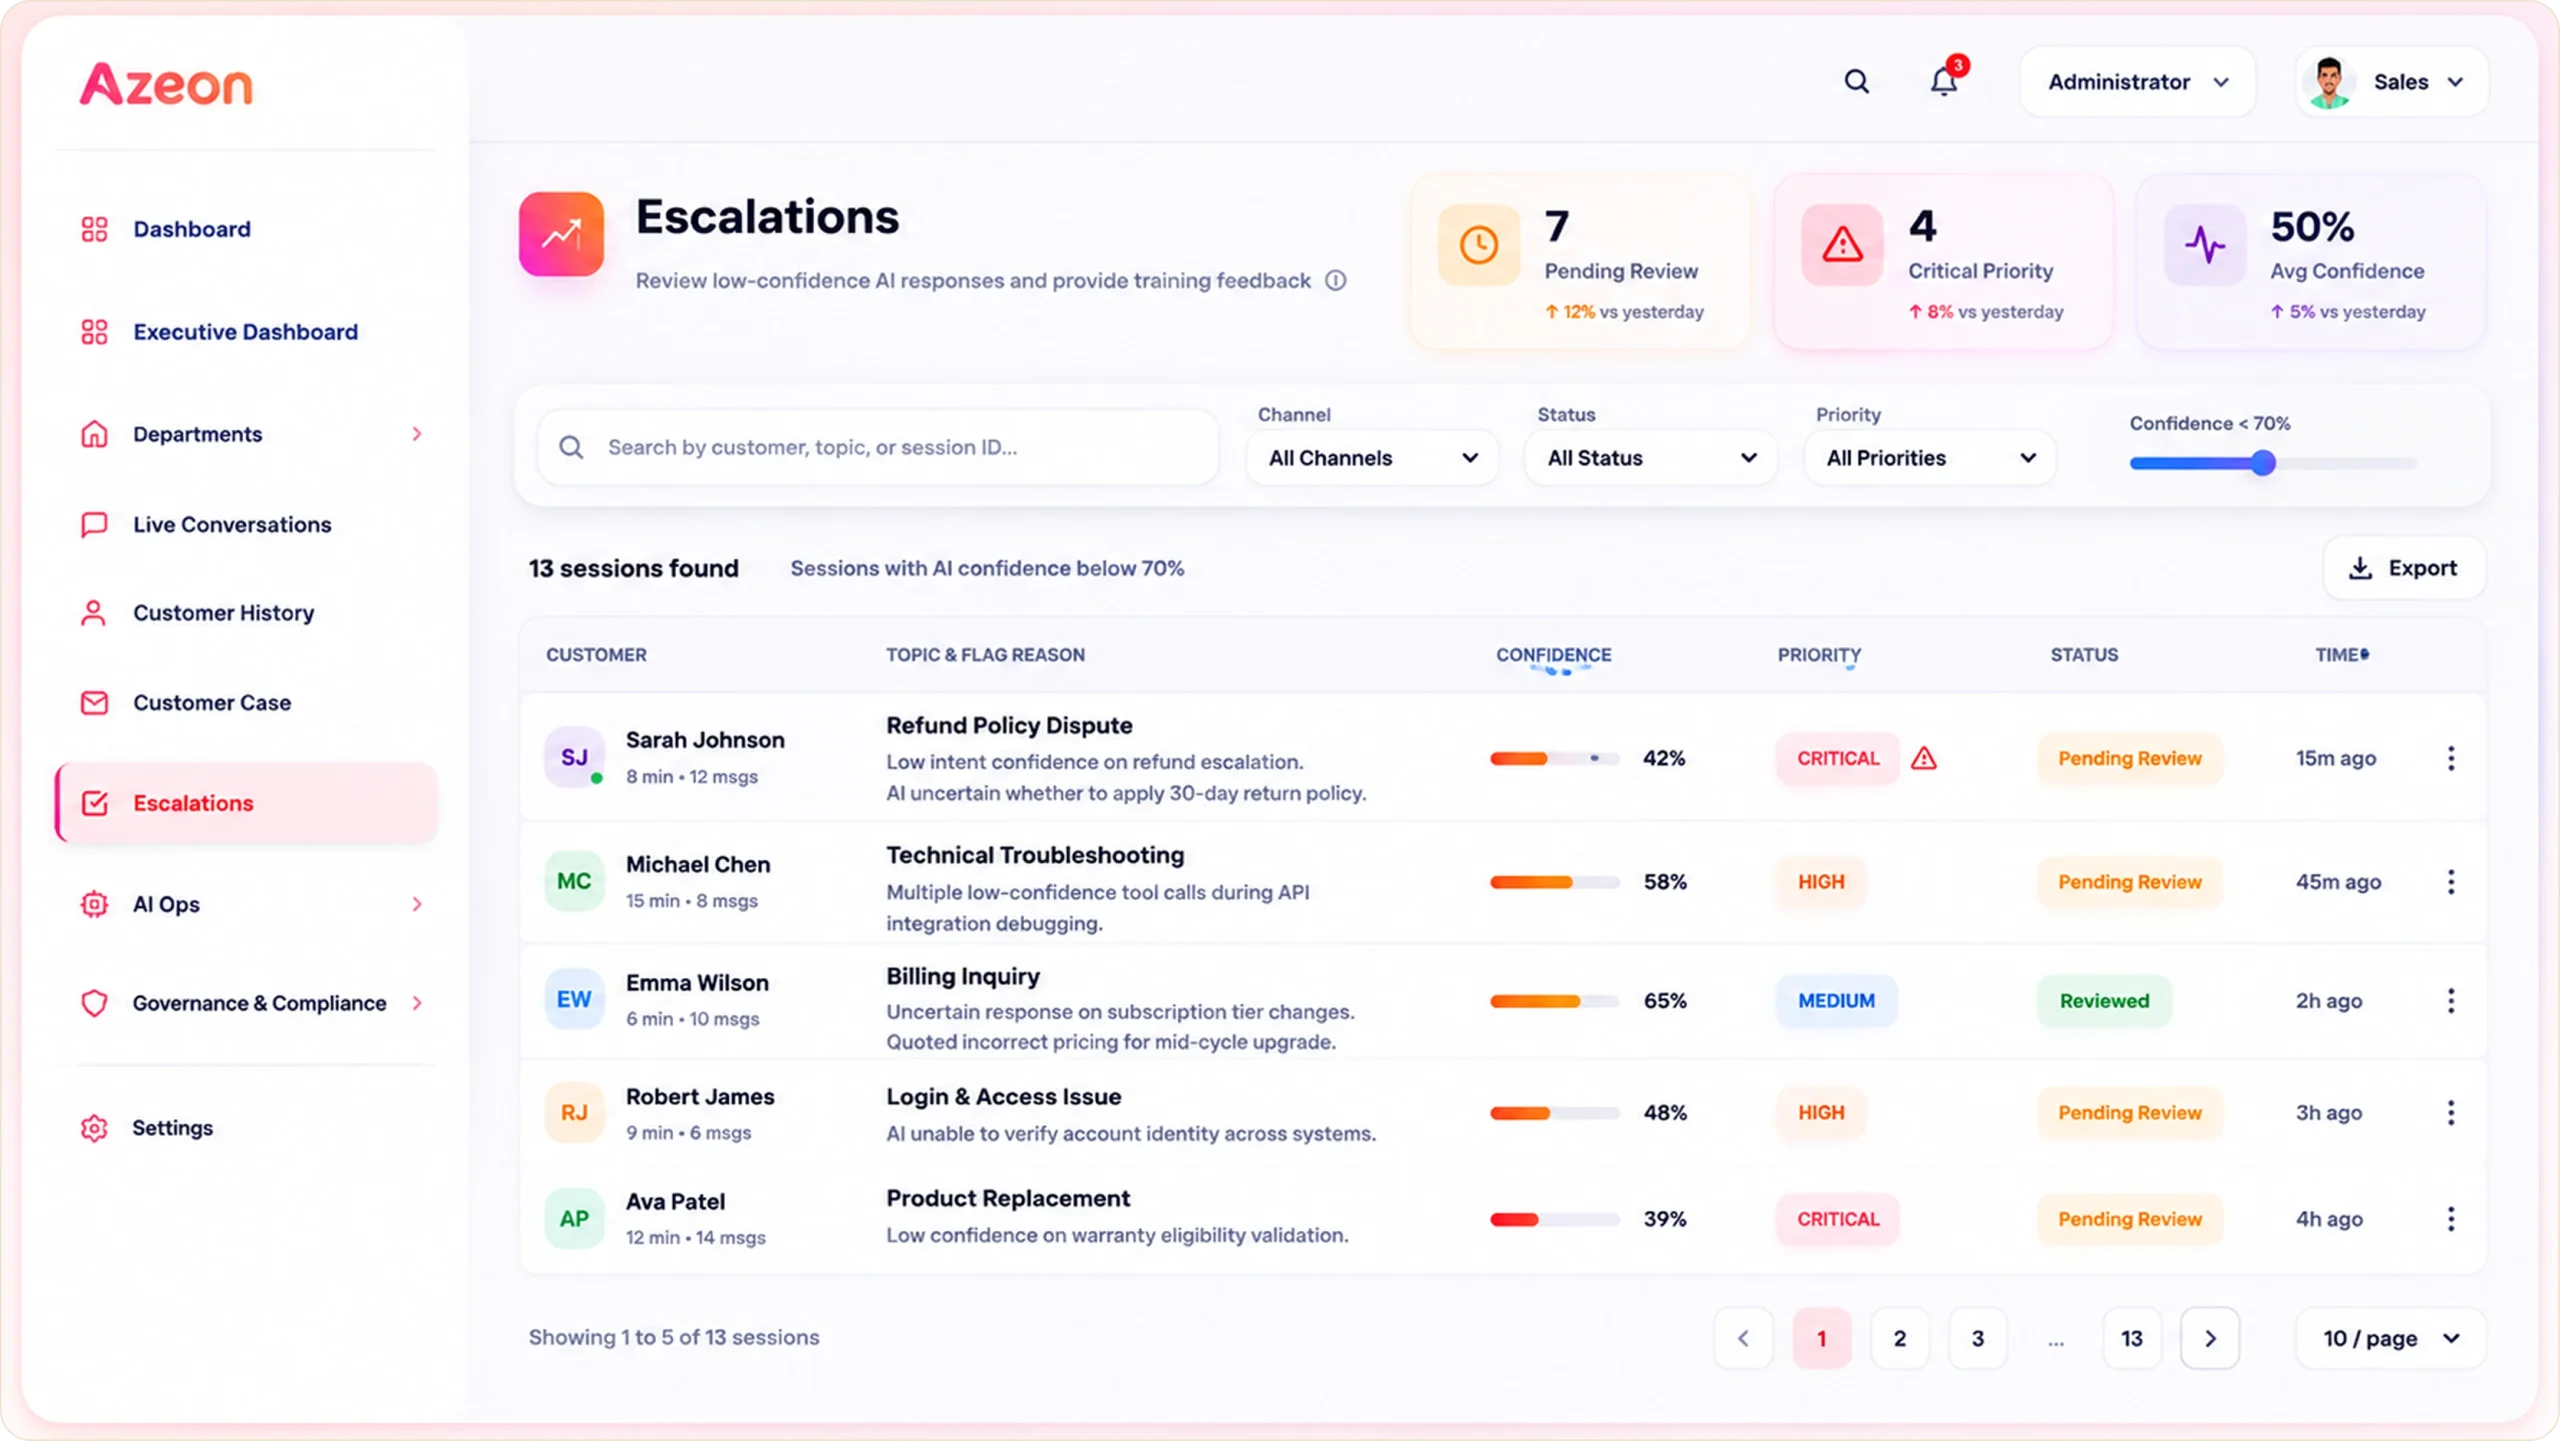Open more options for Sarah Johnson row
The image size is (2560, 1441).
coord(2451,758)
